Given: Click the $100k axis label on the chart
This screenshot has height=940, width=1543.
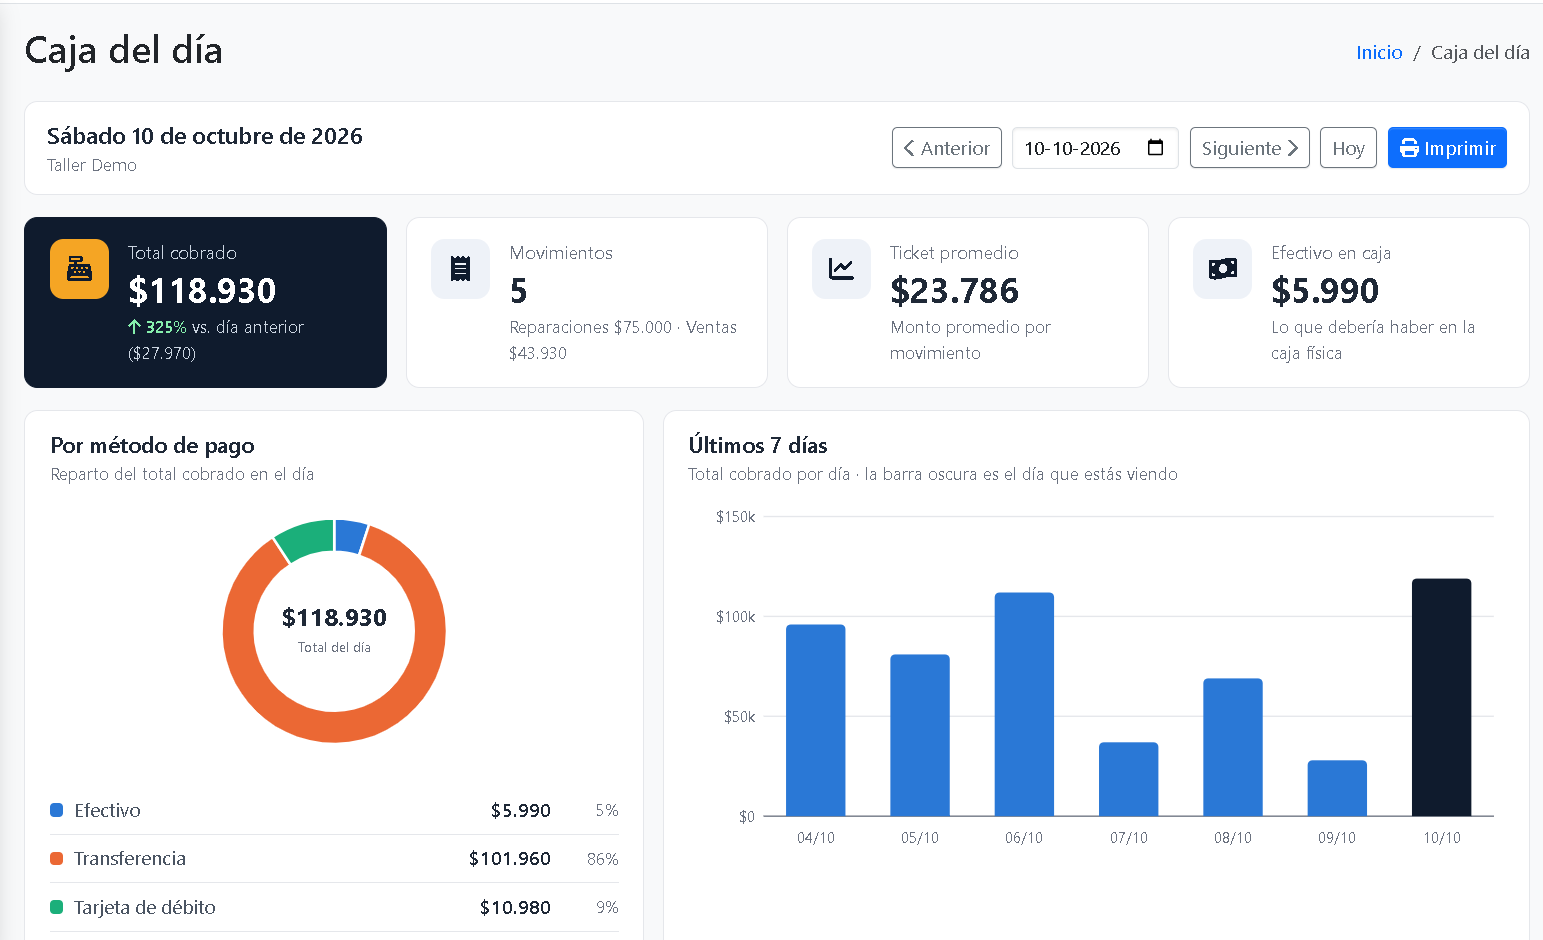Looking at the screenshot, I should pos(736,617).
